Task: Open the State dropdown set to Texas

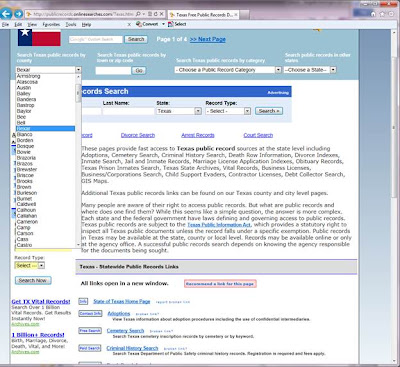Action: [x=179, y=111]
